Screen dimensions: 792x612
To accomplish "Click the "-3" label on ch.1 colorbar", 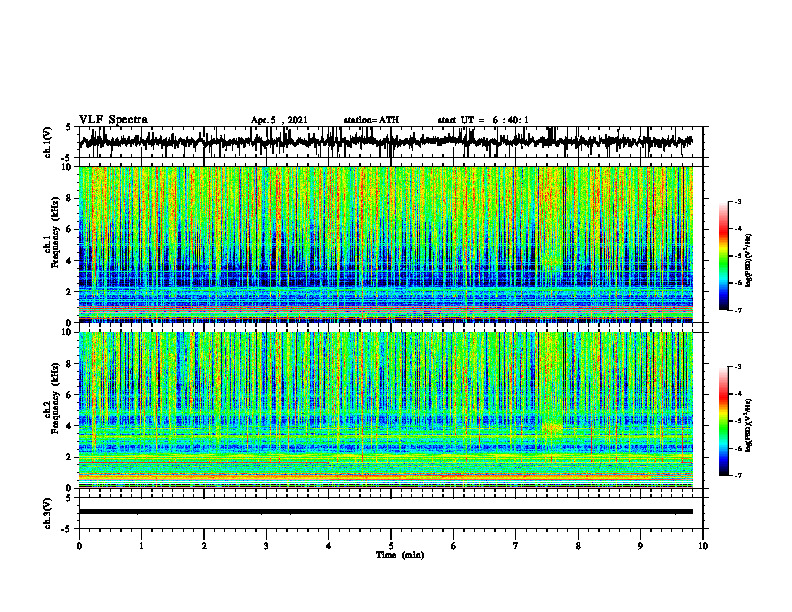I will click(x=737, y=201).
